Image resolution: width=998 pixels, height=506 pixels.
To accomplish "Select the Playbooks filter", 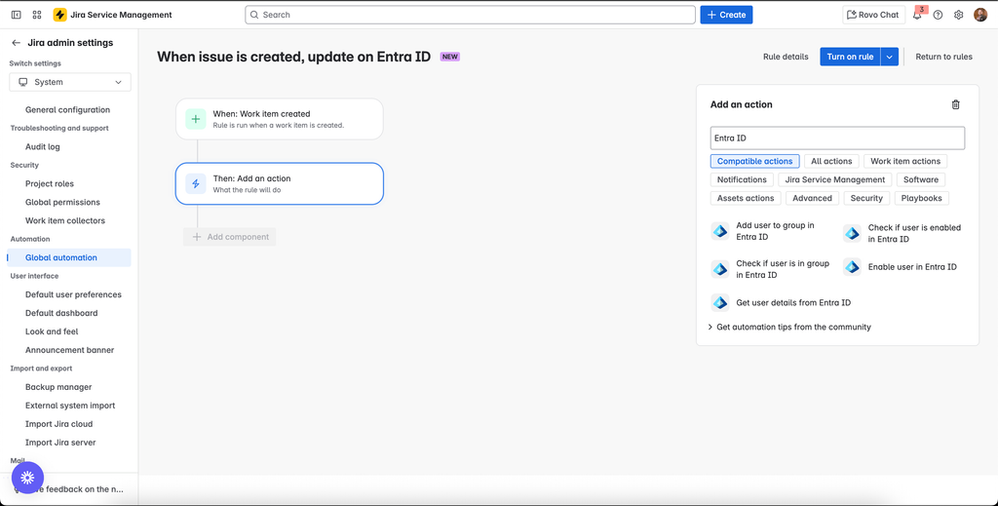I will (x=922, y=198).
